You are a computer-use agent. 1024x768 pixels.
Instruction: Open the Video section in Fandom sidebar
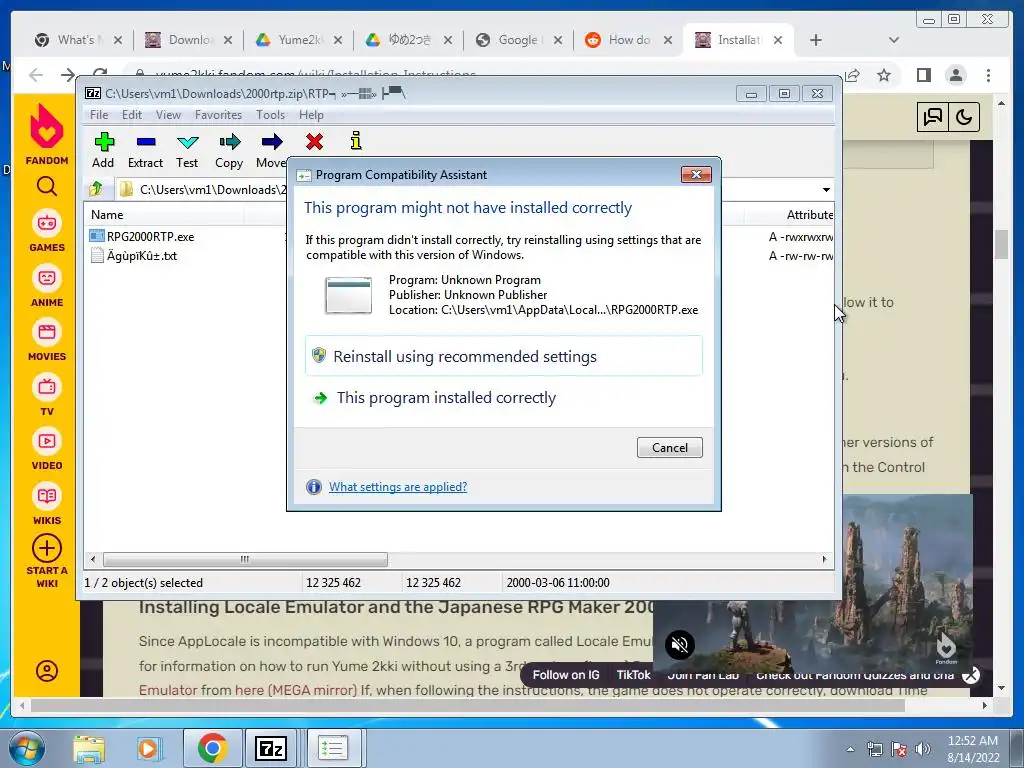tap(46, 449)
